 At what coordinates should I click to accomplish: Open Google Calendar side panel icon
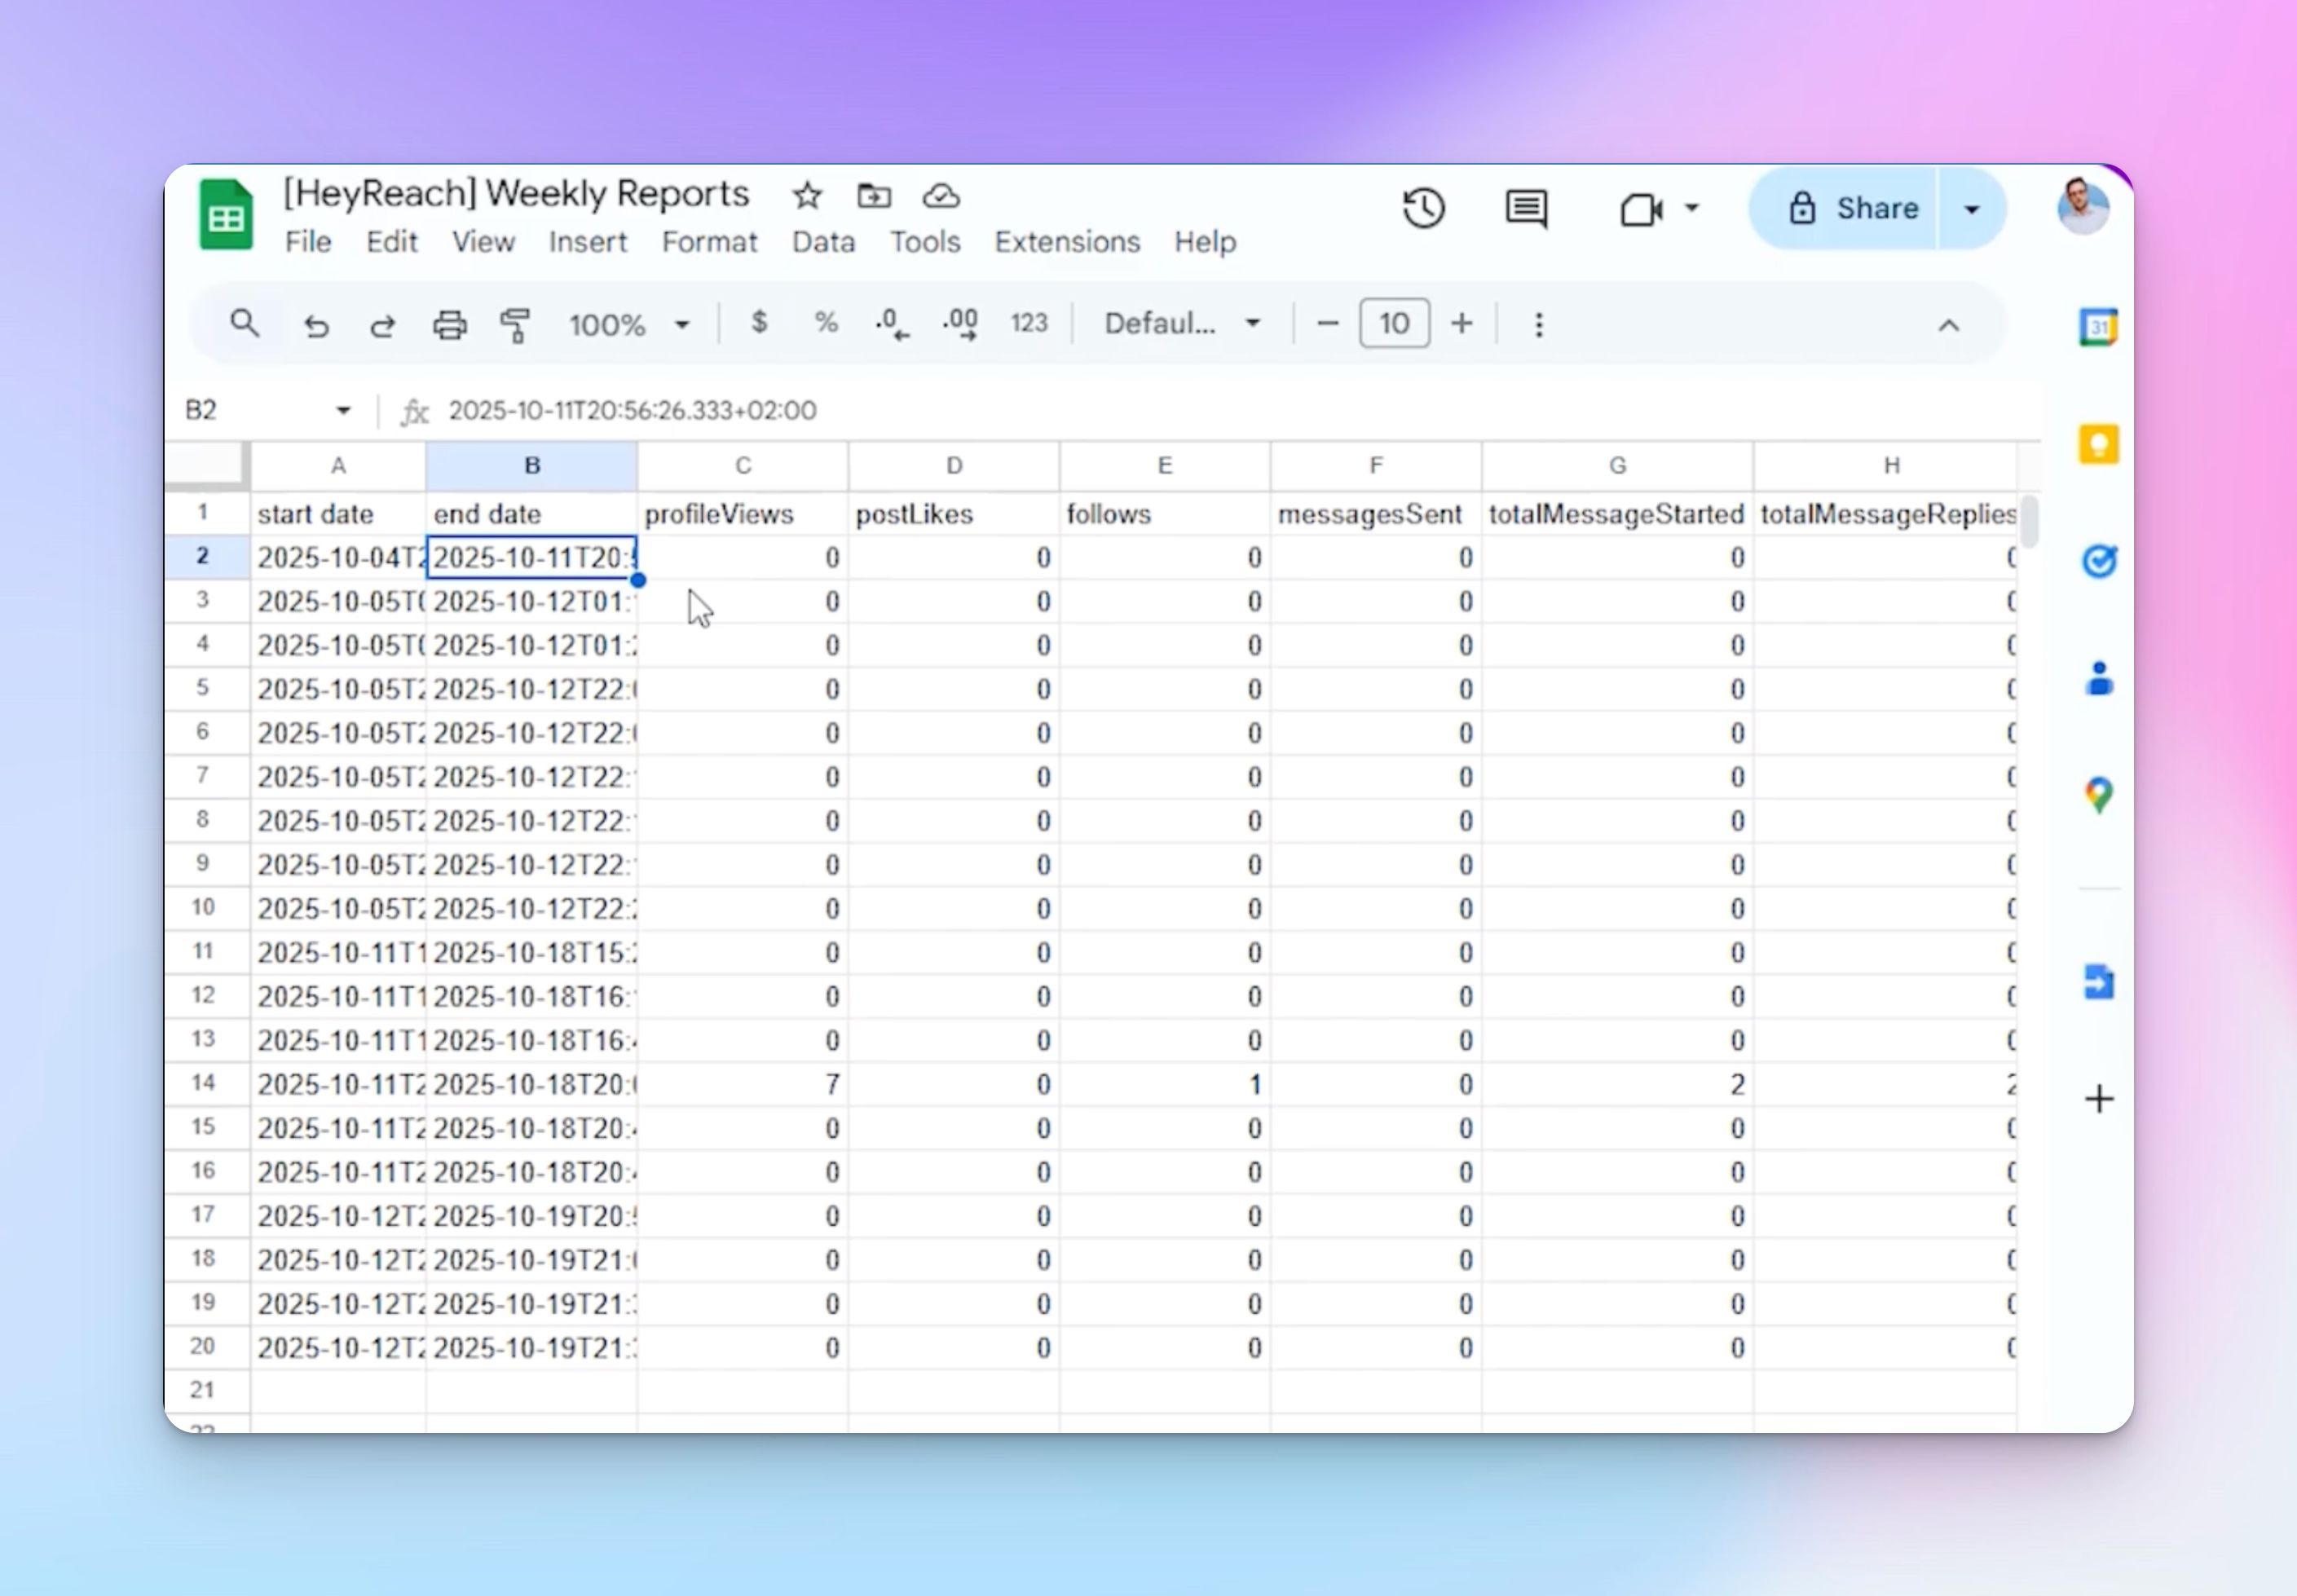(x=2098, y=327)
